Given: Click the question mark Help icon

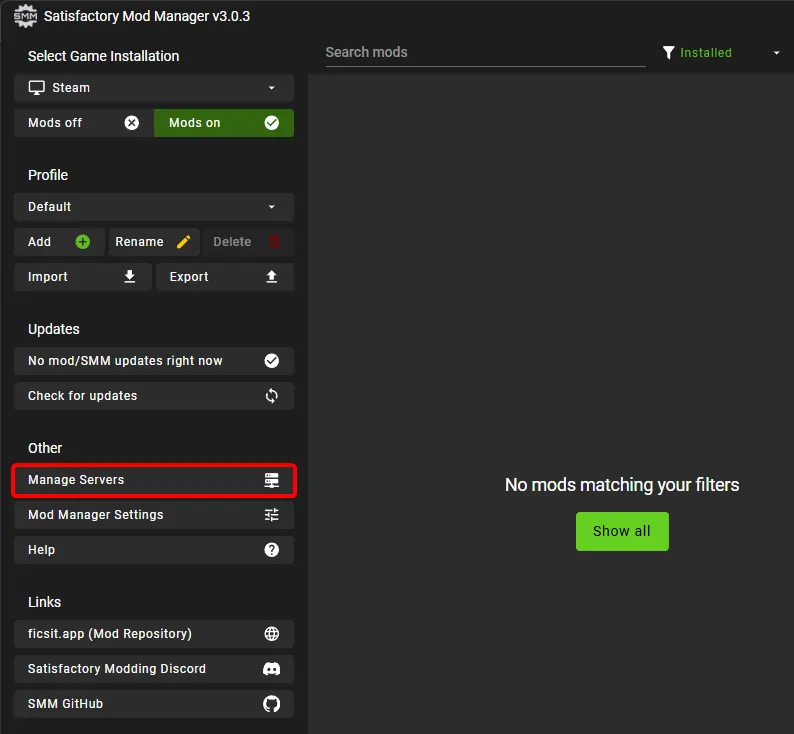Looking at the screenshot, I should (x=271, y=550).
